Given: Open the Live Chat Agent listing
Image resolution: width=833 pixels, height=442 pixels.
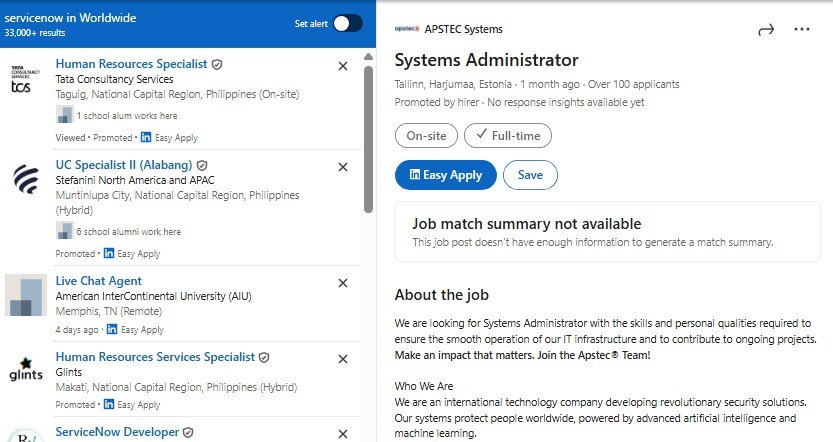Looking at the screenshot, I should pos(99,280).
